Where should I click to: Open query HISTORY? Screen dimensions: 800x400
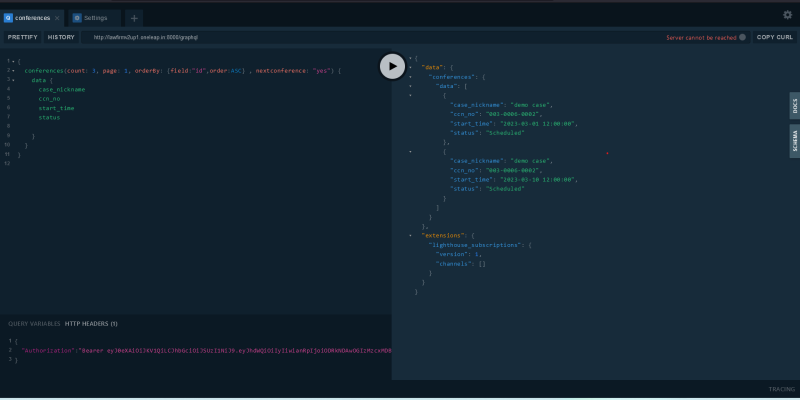61,37
